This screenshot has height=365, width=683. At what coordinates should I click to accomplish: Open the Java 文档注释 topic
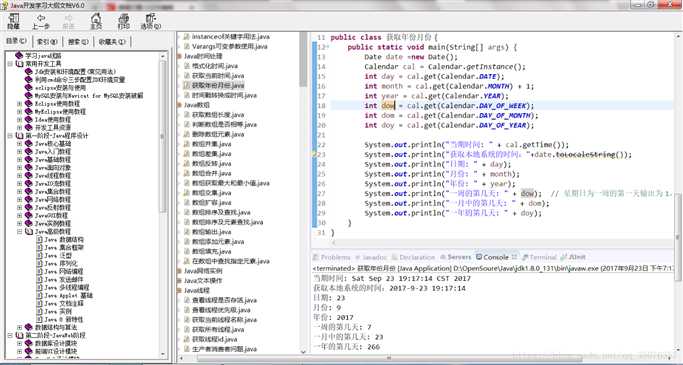coord(64,303)
